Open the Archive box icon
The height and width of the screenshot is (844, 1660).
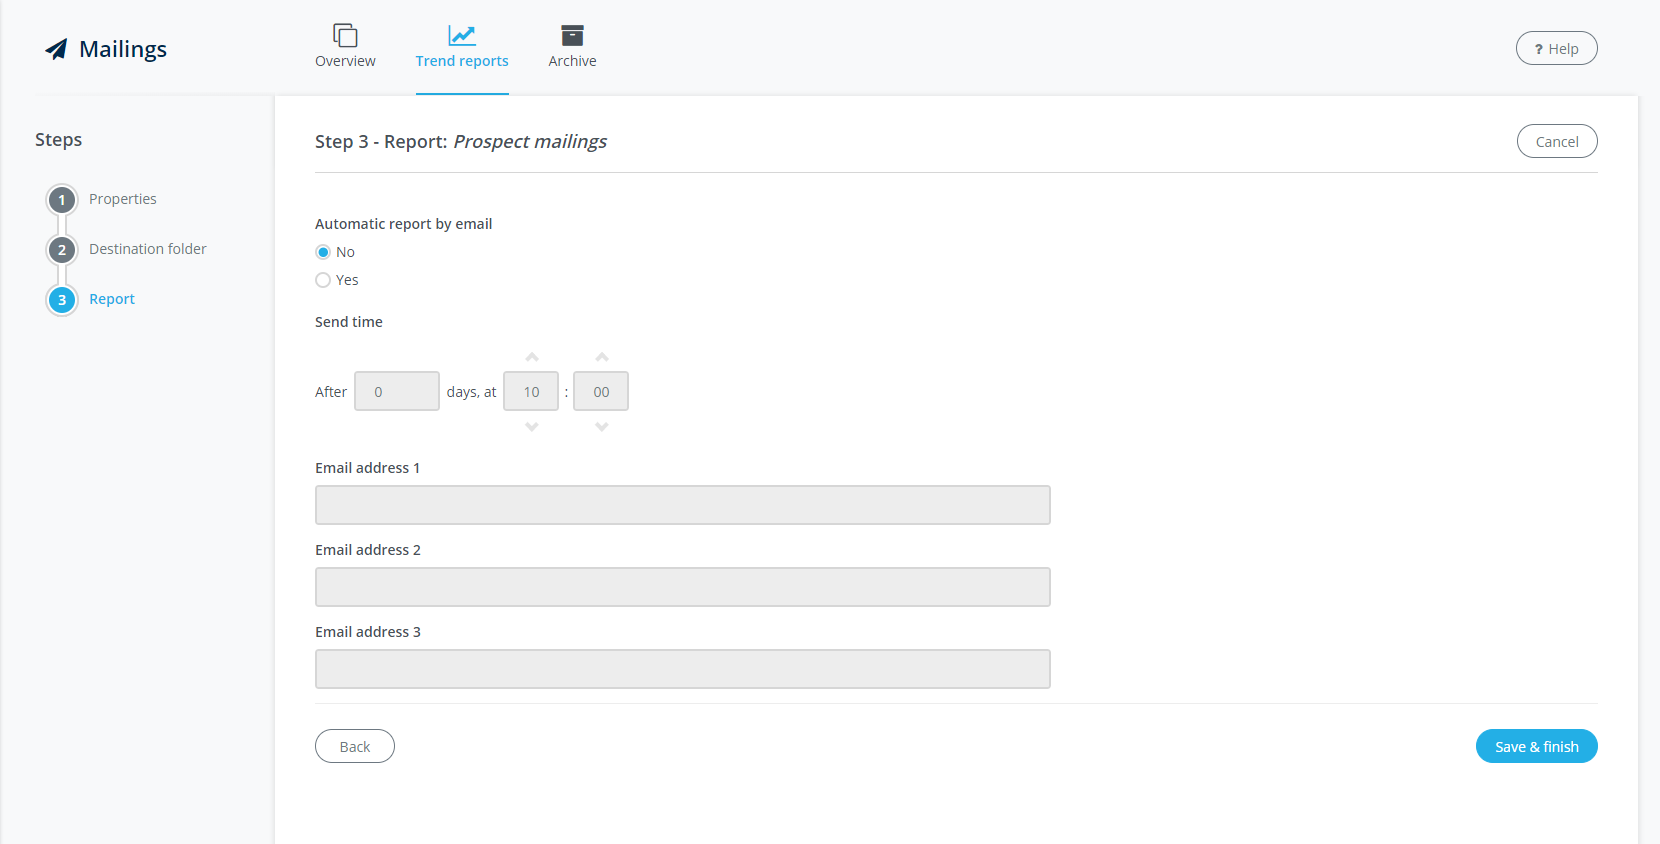pyautogui.click(x=572, y=35)
